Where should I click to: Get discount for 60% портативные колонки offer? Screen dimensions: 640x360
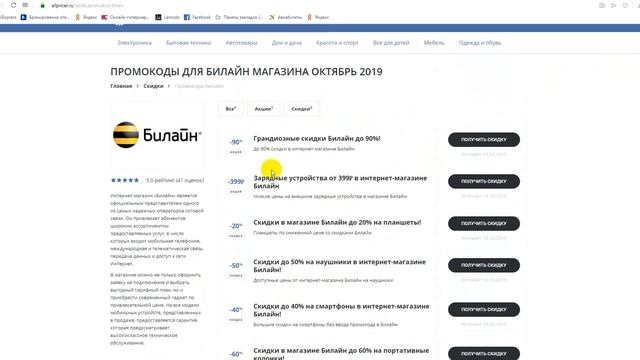[x=484, y=353]
